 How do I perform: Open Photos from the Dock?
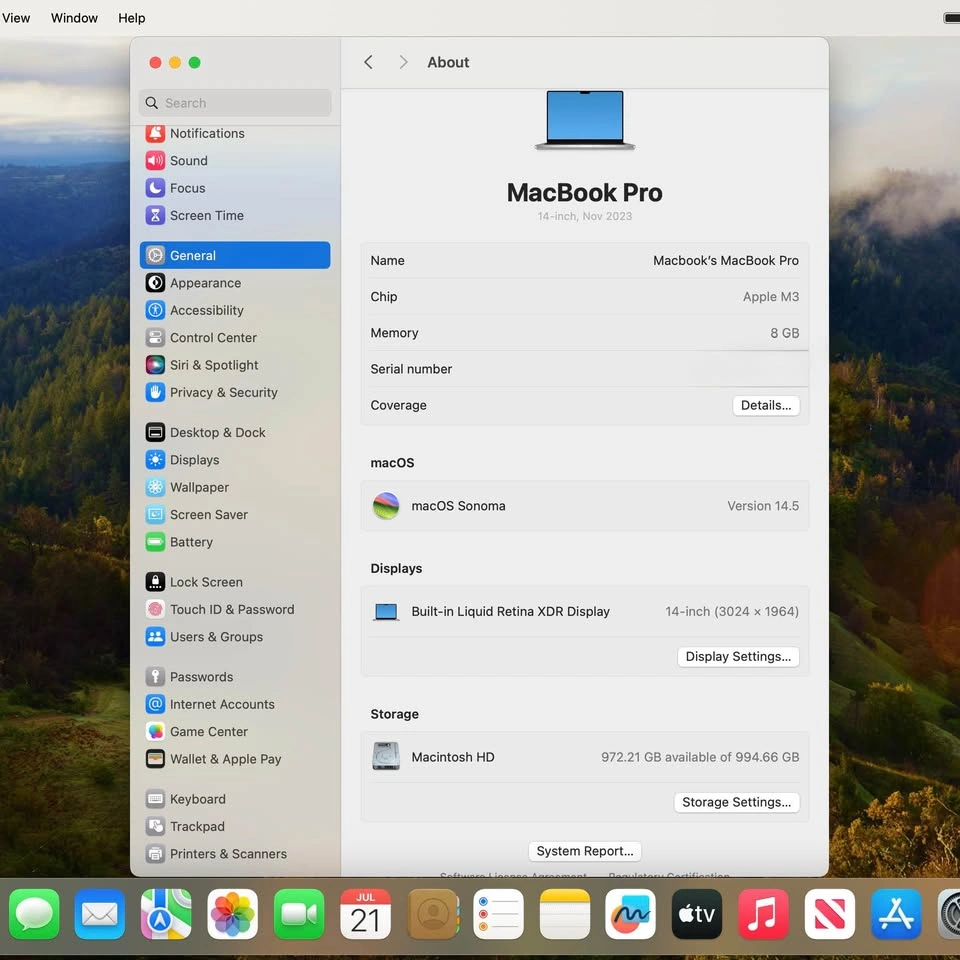[x=233, y=914]
